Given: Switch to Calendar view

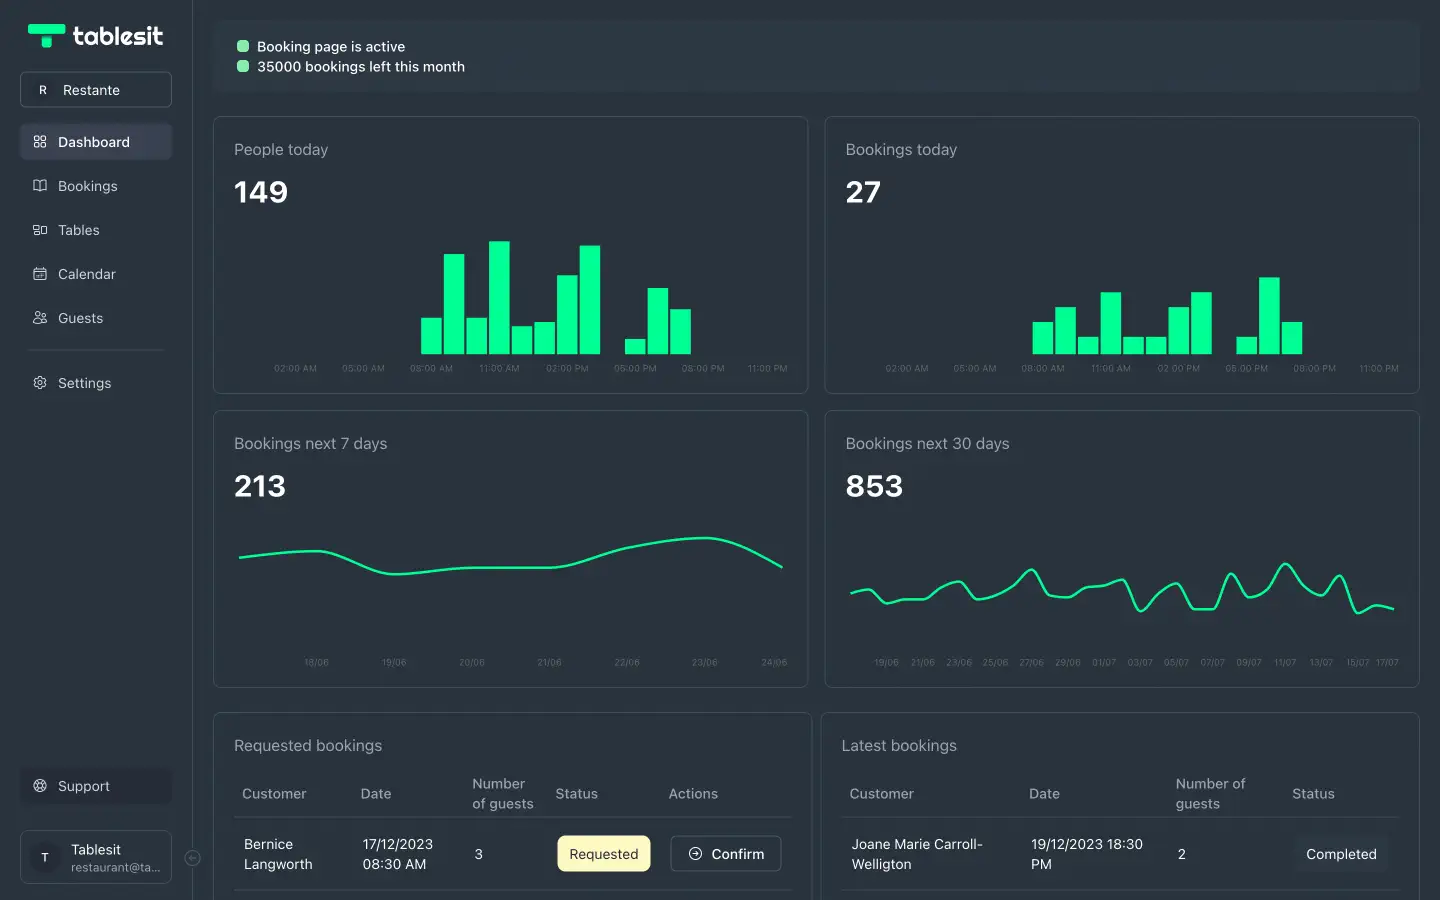Looking at the screenshot, I should 96,274.
